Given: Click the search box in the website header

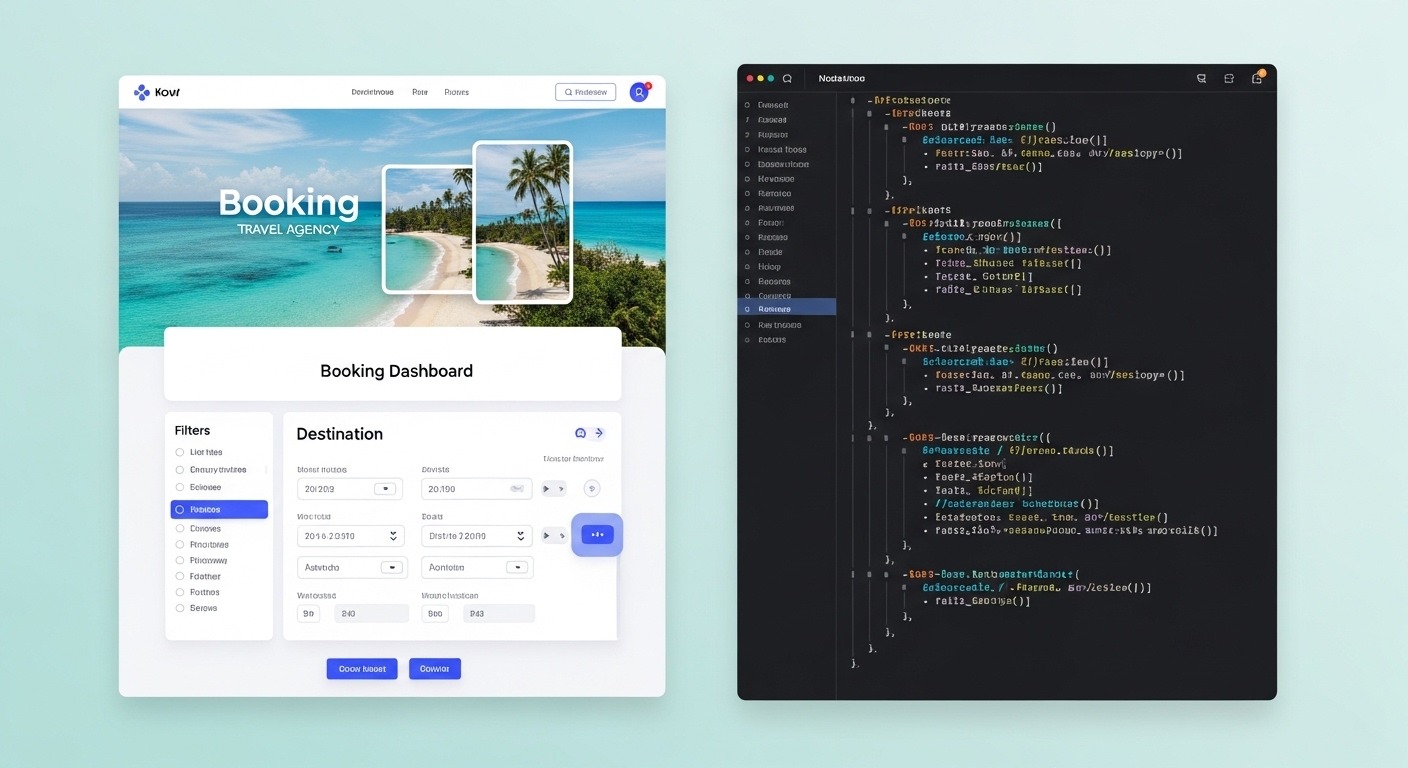Looking at the screenshot, I should (585, 92).
